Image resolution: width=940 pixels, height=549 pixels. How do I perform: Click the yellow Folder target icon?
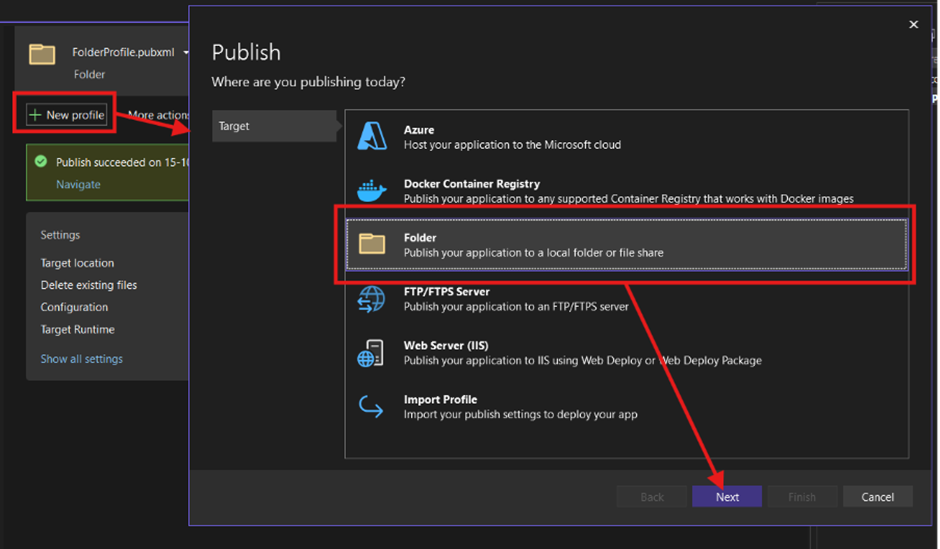(372, 244)
